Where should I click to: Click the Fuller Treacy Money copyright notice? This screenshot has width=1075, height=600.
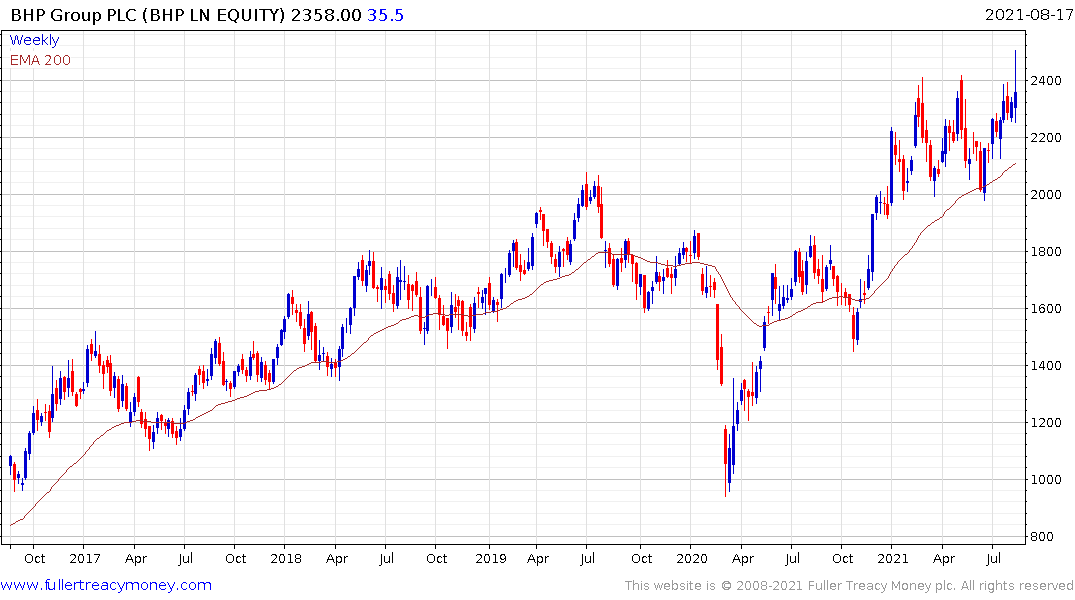coord(849,586)
